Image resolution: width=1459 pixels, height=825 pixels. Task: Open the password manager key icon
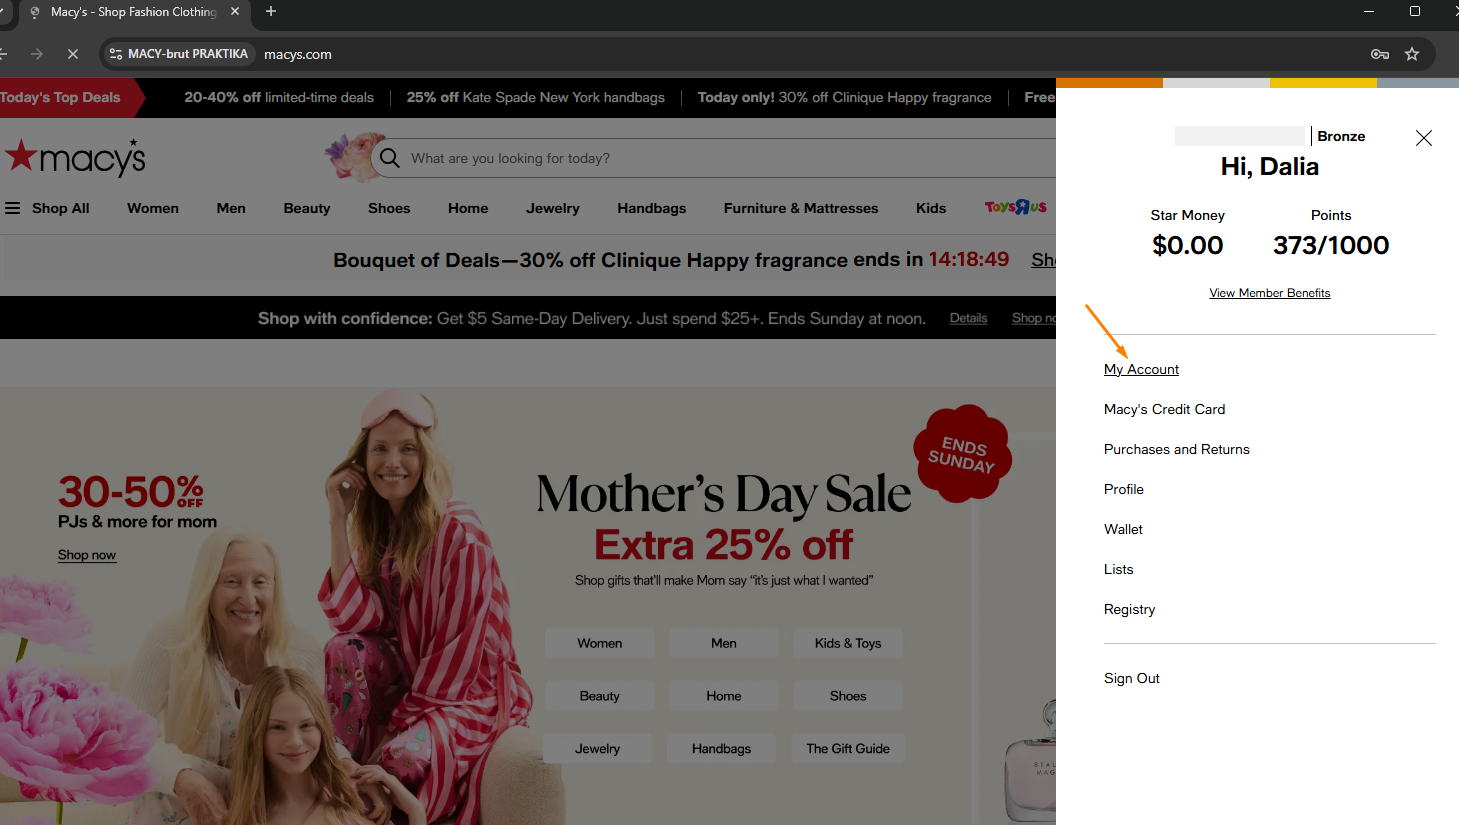pyautogui.click(x=1380, y=54)
